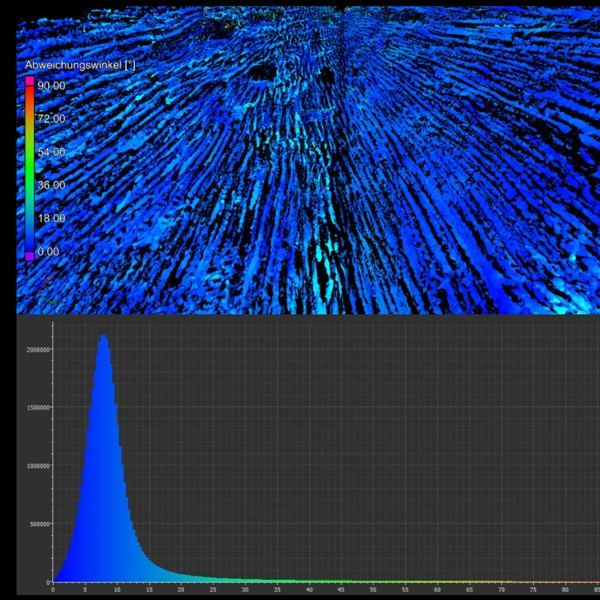Click the peak of the histogram curve

[x=102, y=337]
